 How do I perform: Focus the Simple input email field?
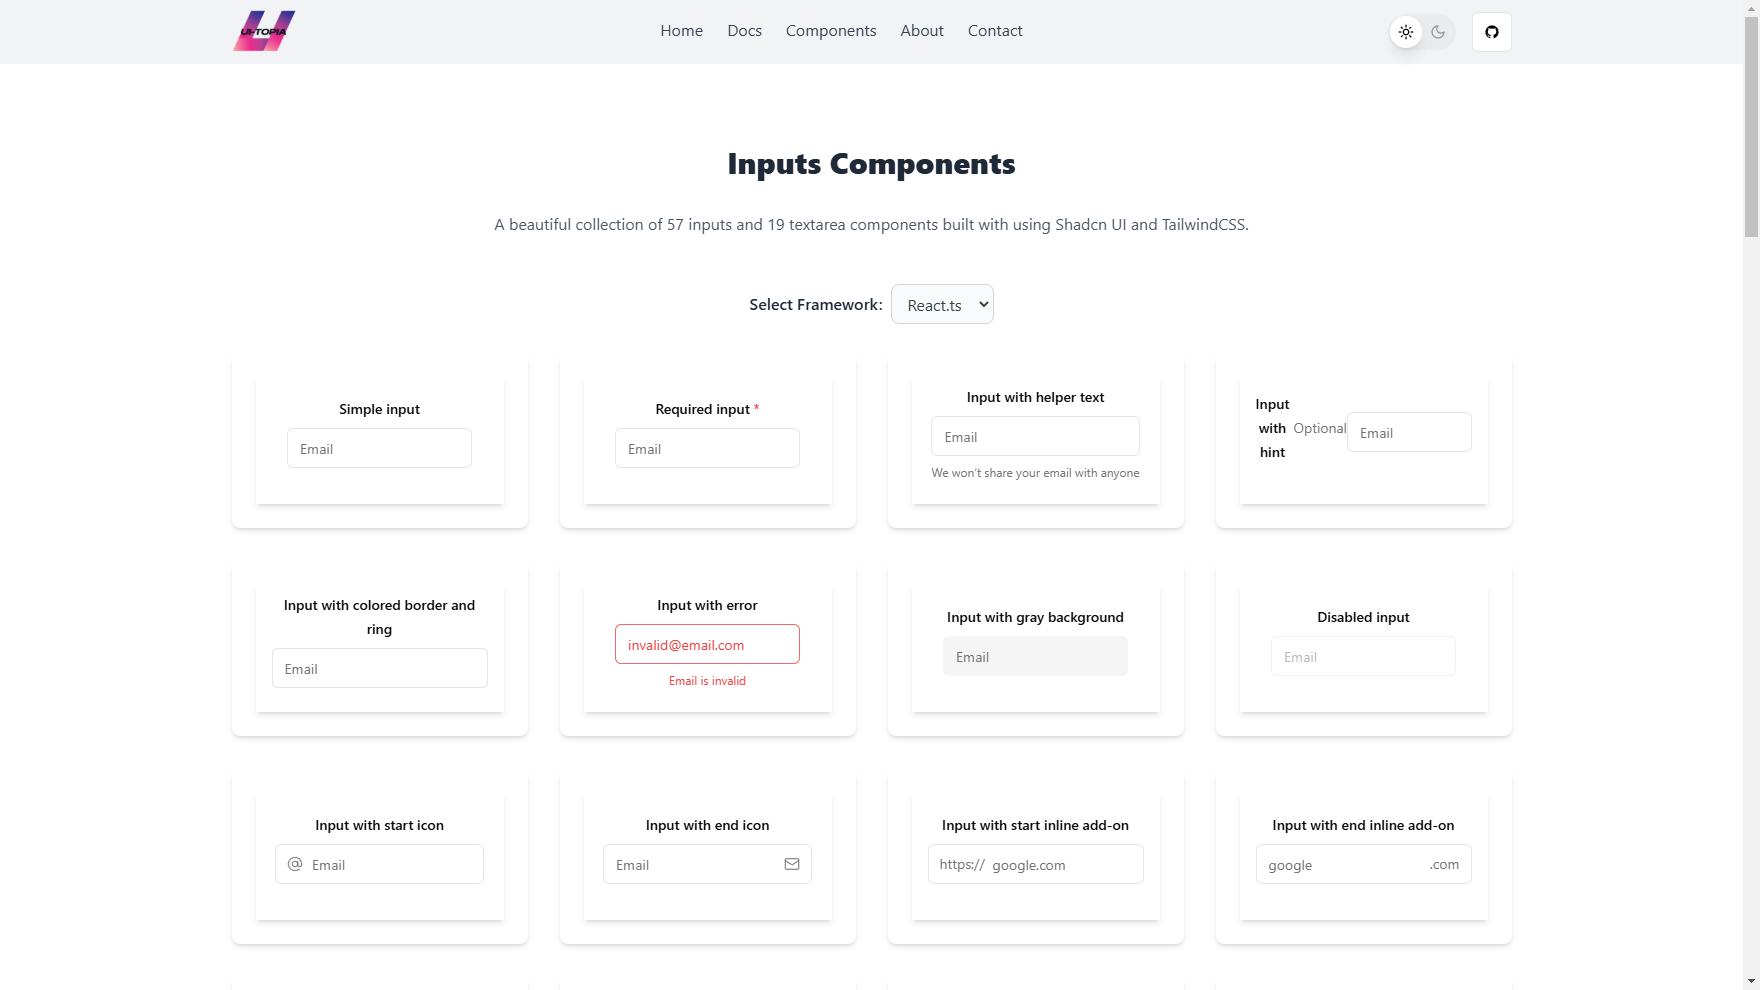(x=379, y=448)
